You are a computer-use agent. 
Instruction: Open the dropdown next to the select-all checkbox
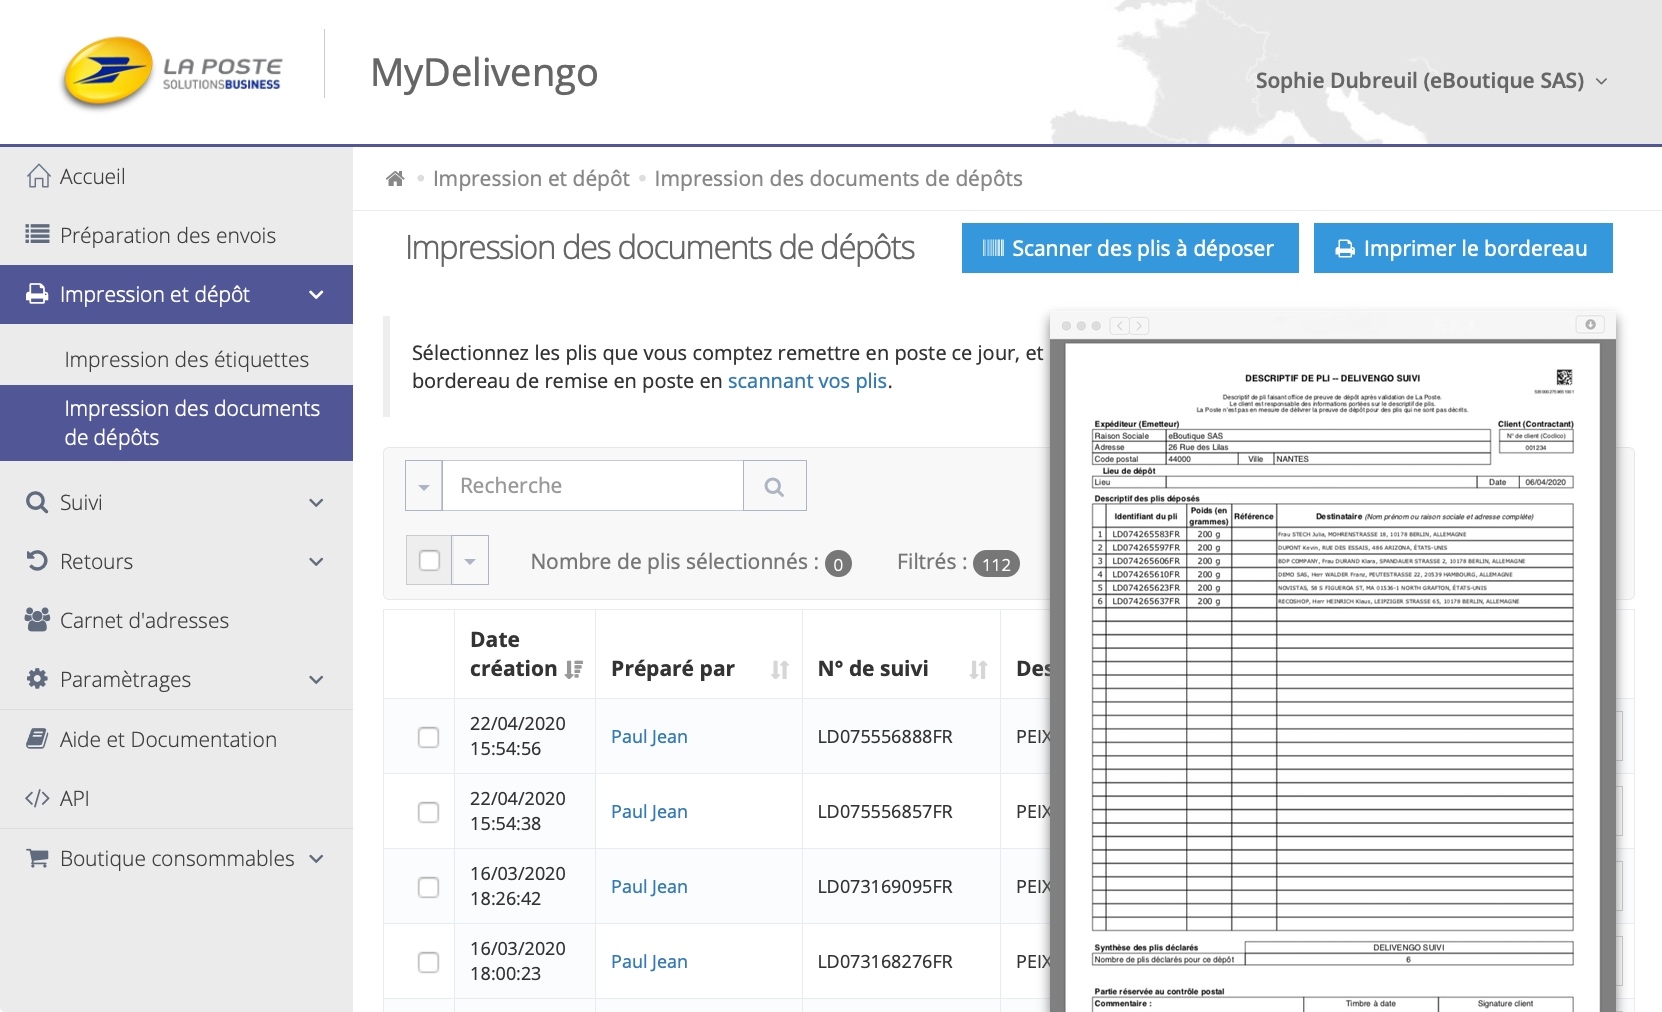pos(470,561)
